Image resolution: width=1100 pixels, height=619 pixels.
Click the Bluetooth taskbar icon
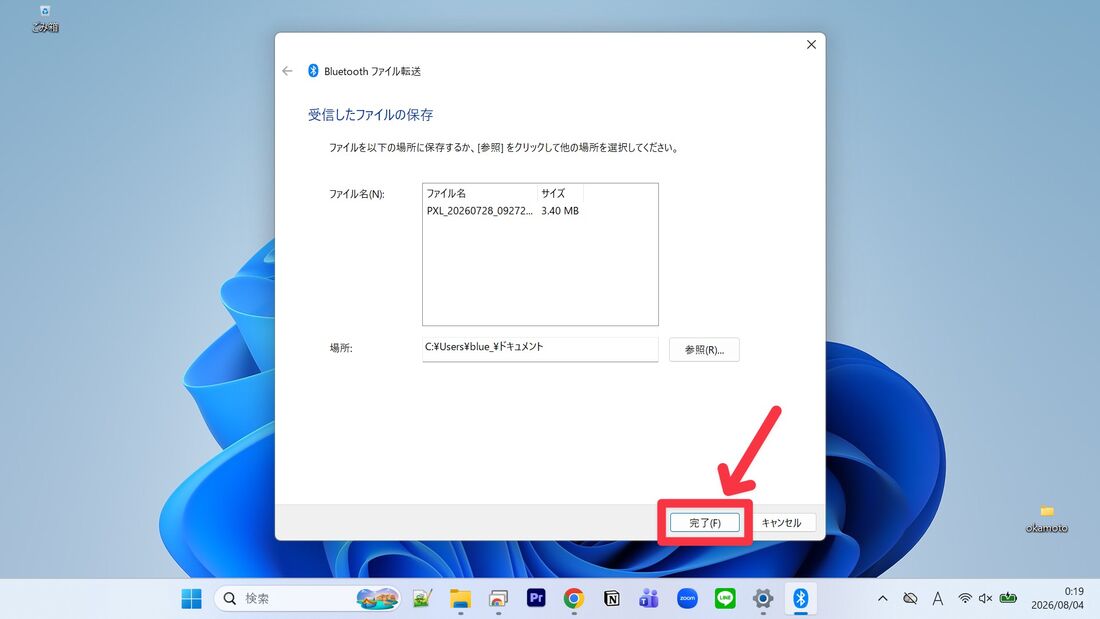[x=800, y=599]
